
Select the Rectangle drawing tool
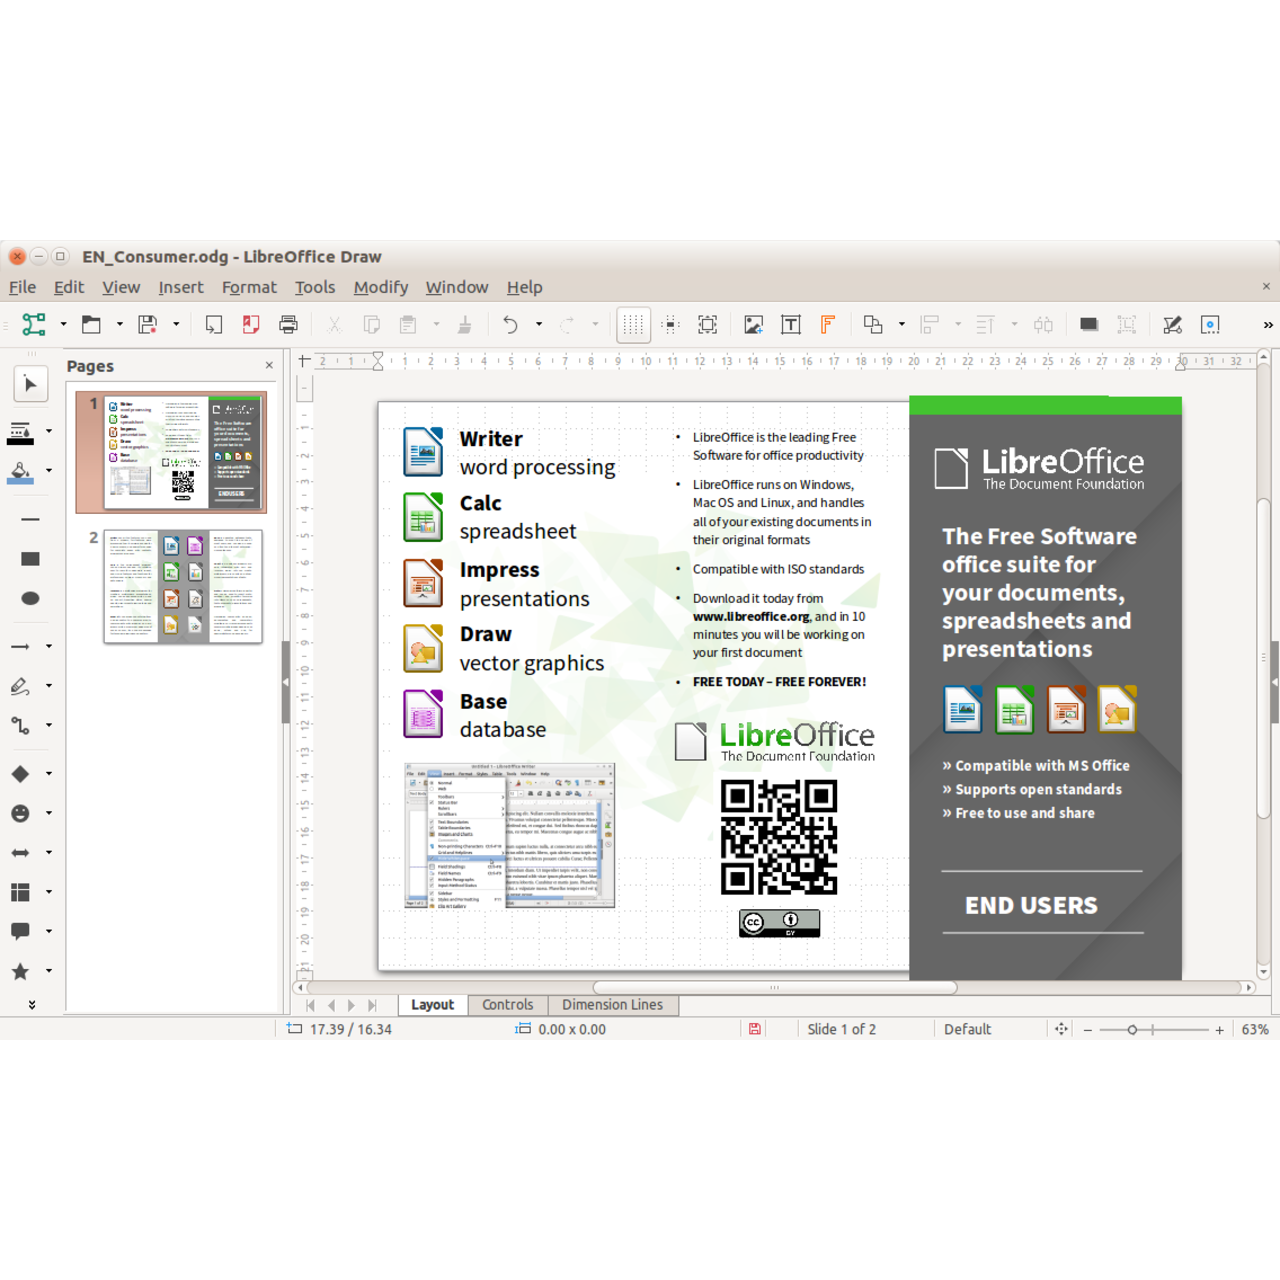coord(30,558)
